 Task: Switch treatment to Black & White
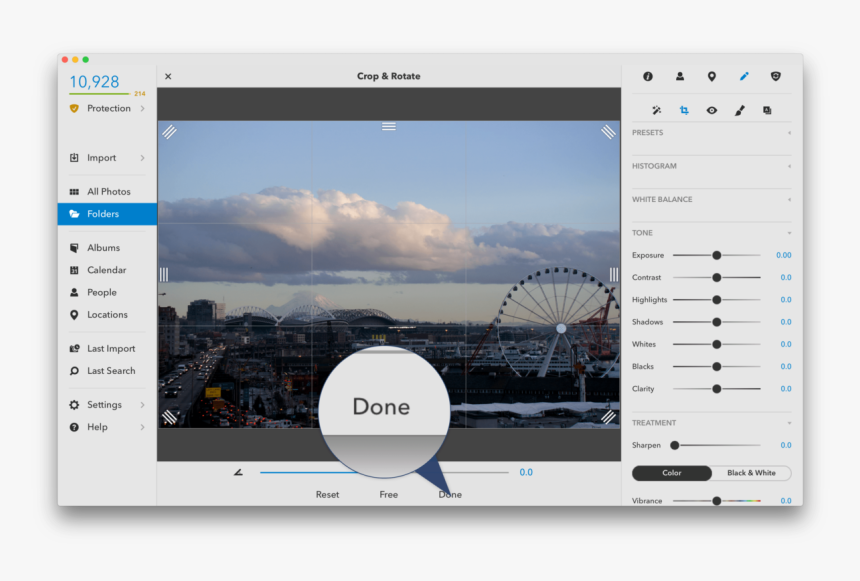(x=751, y=473)
